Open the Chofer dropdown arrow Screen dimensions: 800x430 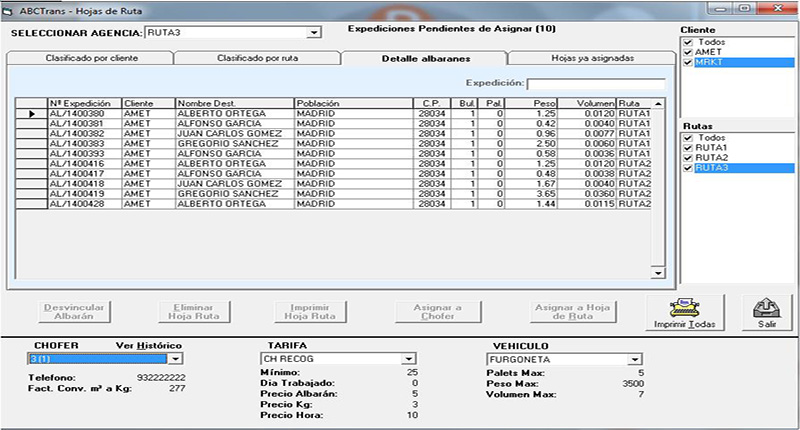tap(175, 359)
